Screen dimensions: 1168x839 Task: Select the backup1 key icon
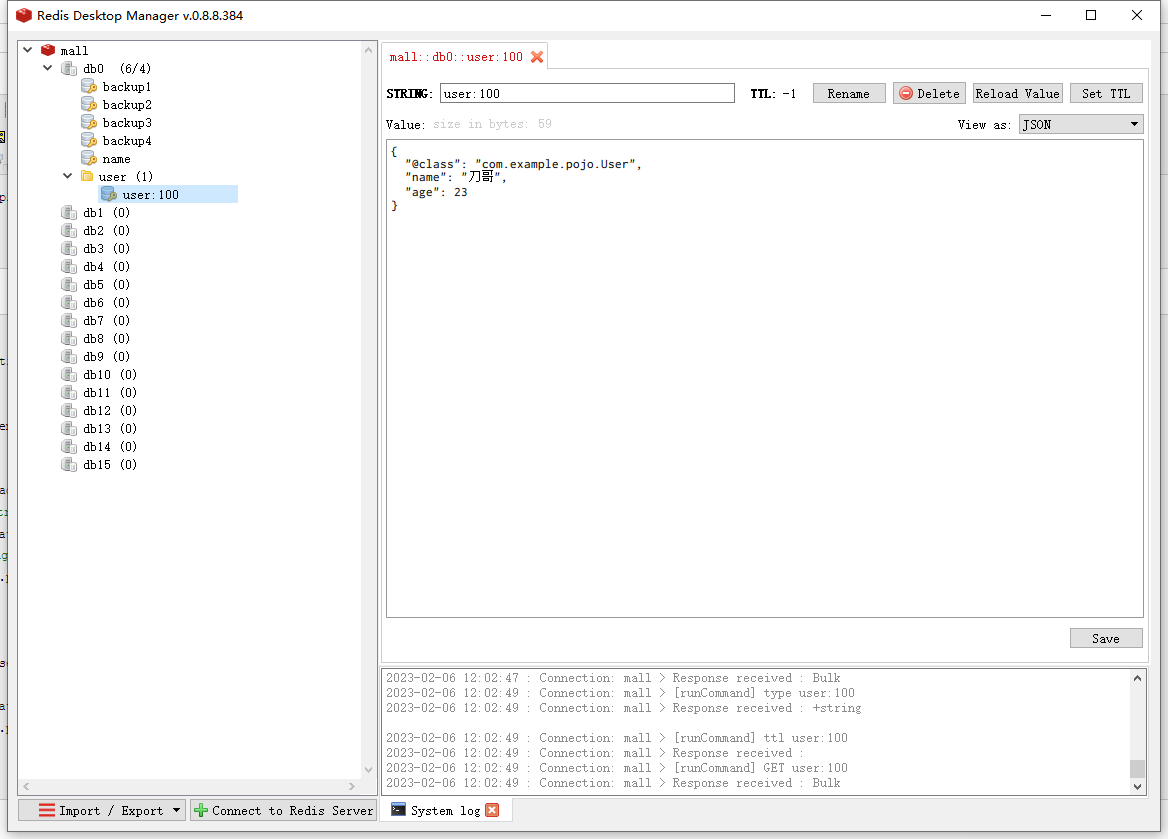(89, 86)
